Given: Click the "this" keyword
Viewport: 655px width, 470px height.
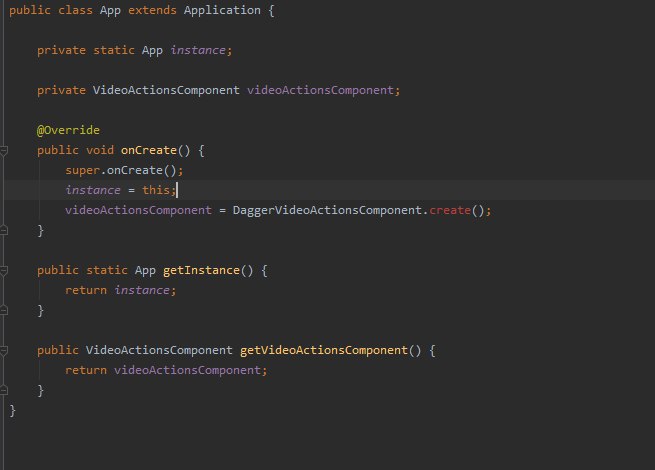Looking at the screenshot, I should [x=156, y=190].
